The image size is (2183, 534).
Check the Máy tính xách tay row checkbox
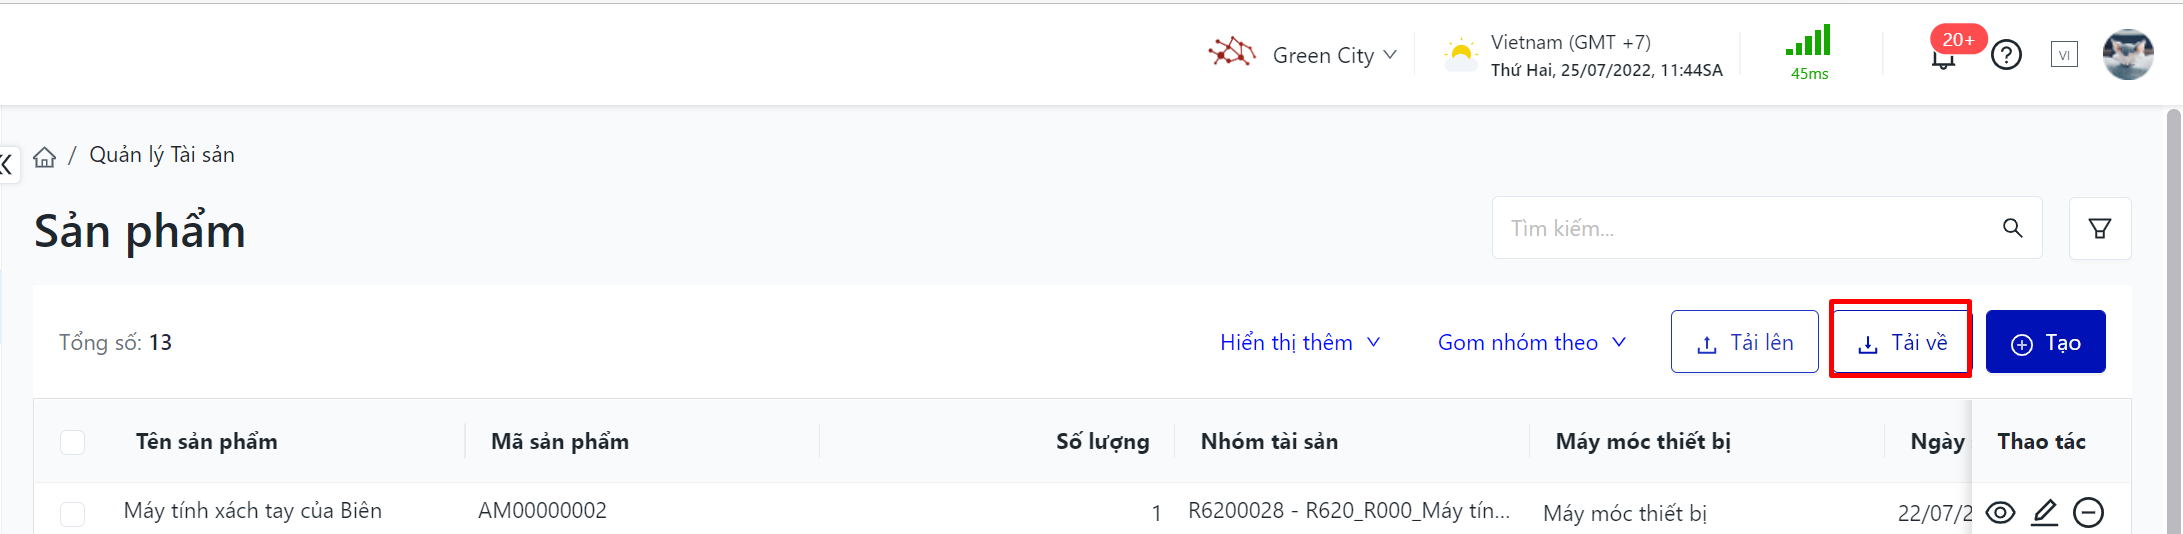[x=73, y=513]
